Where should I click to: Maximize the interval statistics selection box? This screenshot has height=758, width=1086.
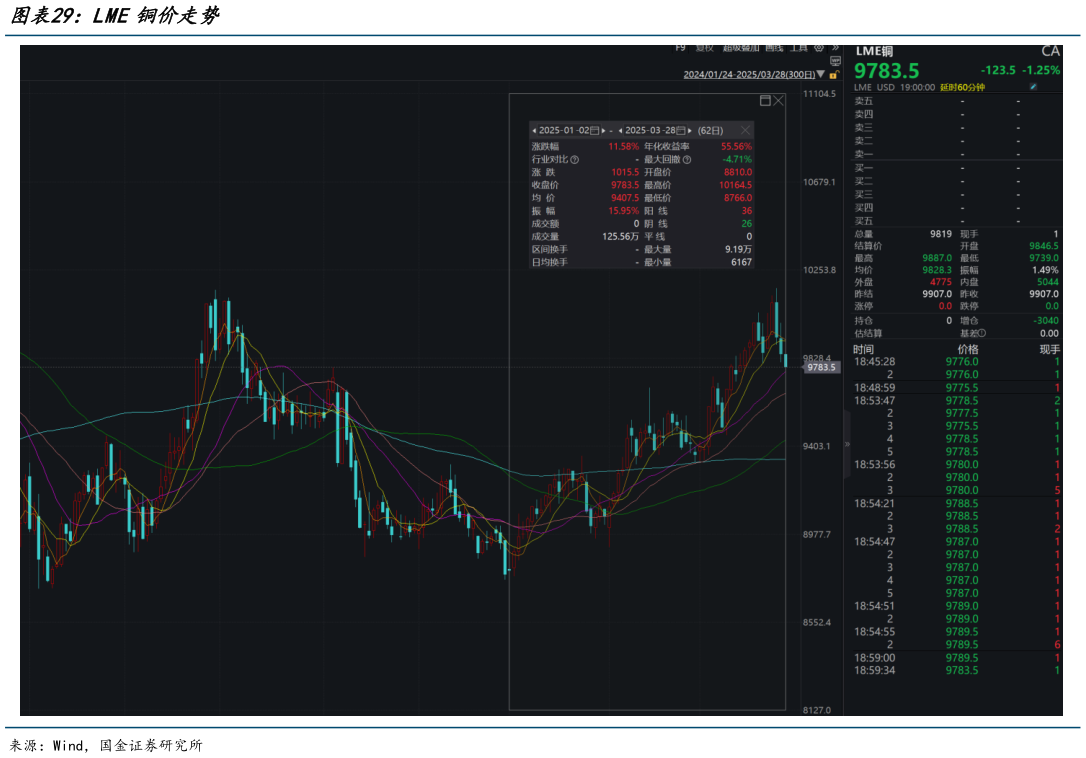point(766,100)
